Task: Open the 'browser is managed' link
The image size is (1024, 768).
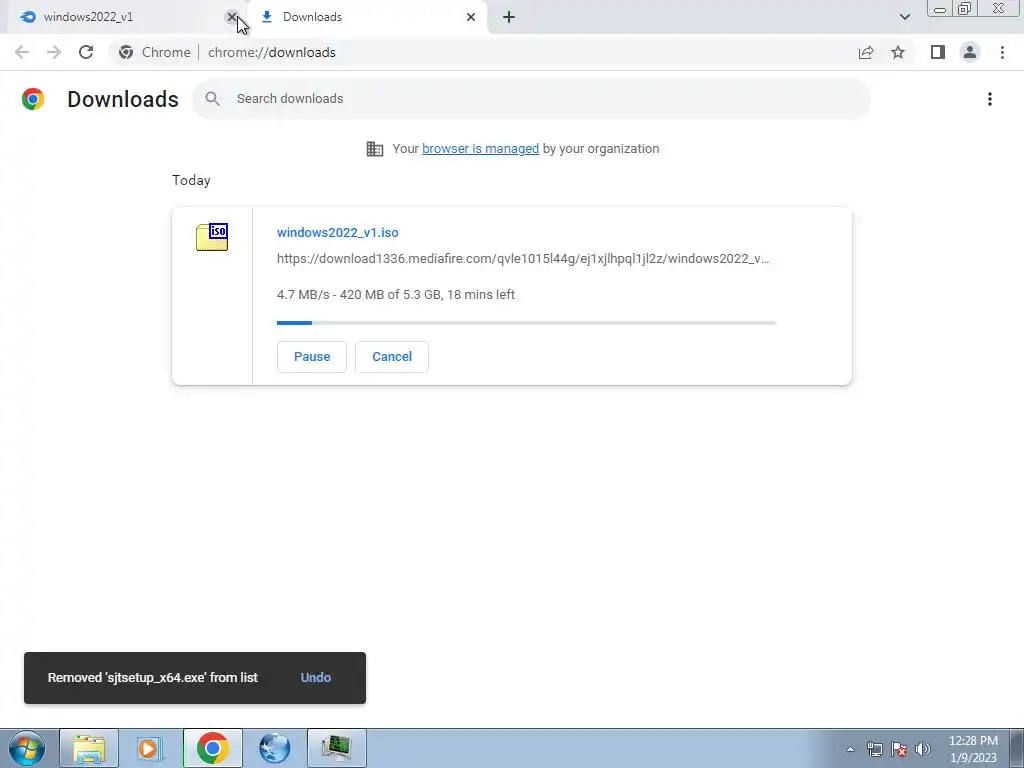Action: point(481,149)
